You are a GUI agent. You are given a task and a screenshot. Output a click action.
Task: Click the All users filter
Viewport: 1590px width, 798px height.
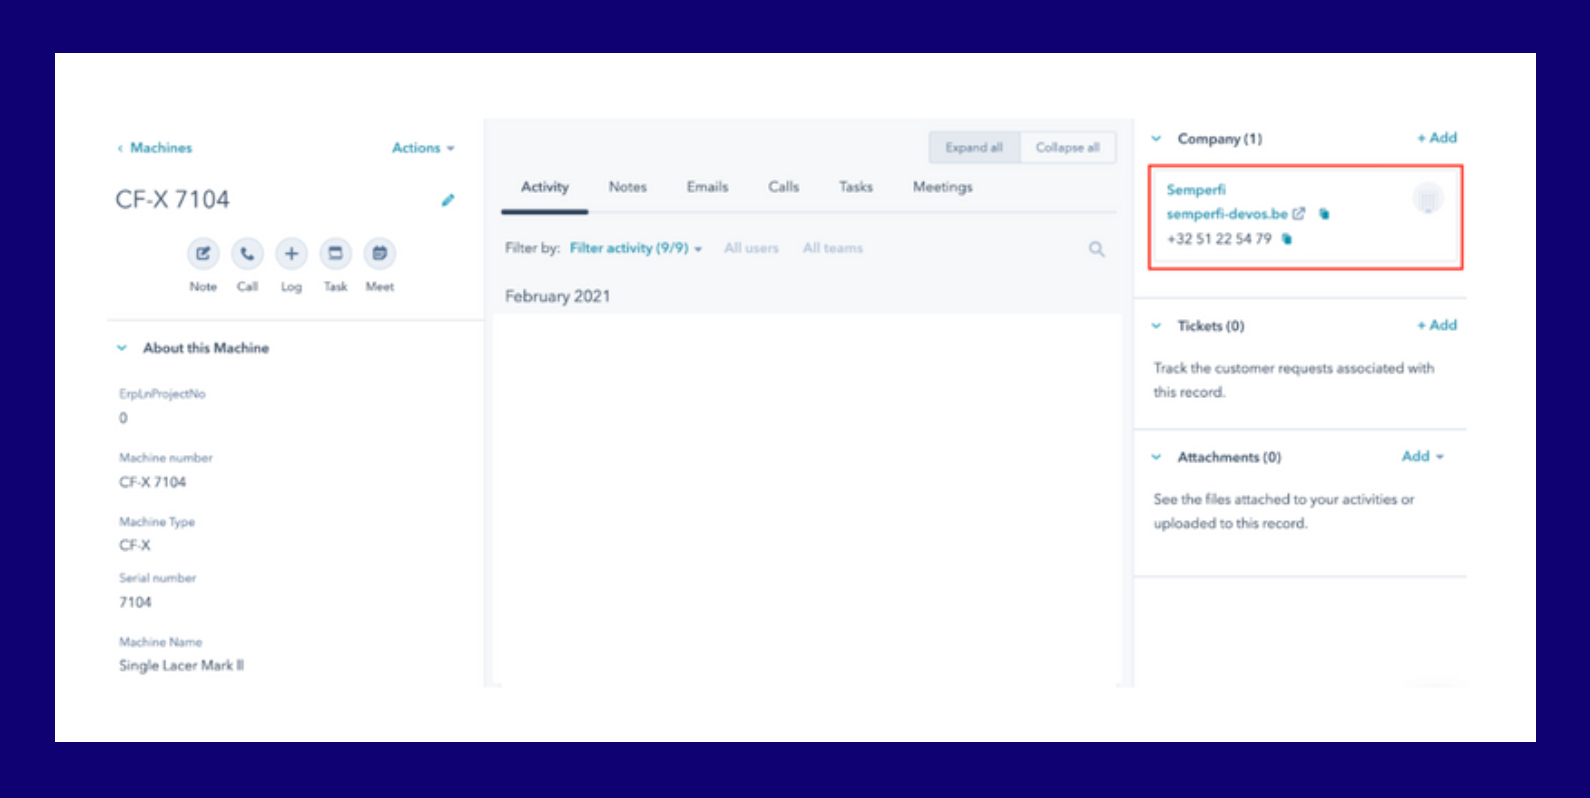[751, 248]
